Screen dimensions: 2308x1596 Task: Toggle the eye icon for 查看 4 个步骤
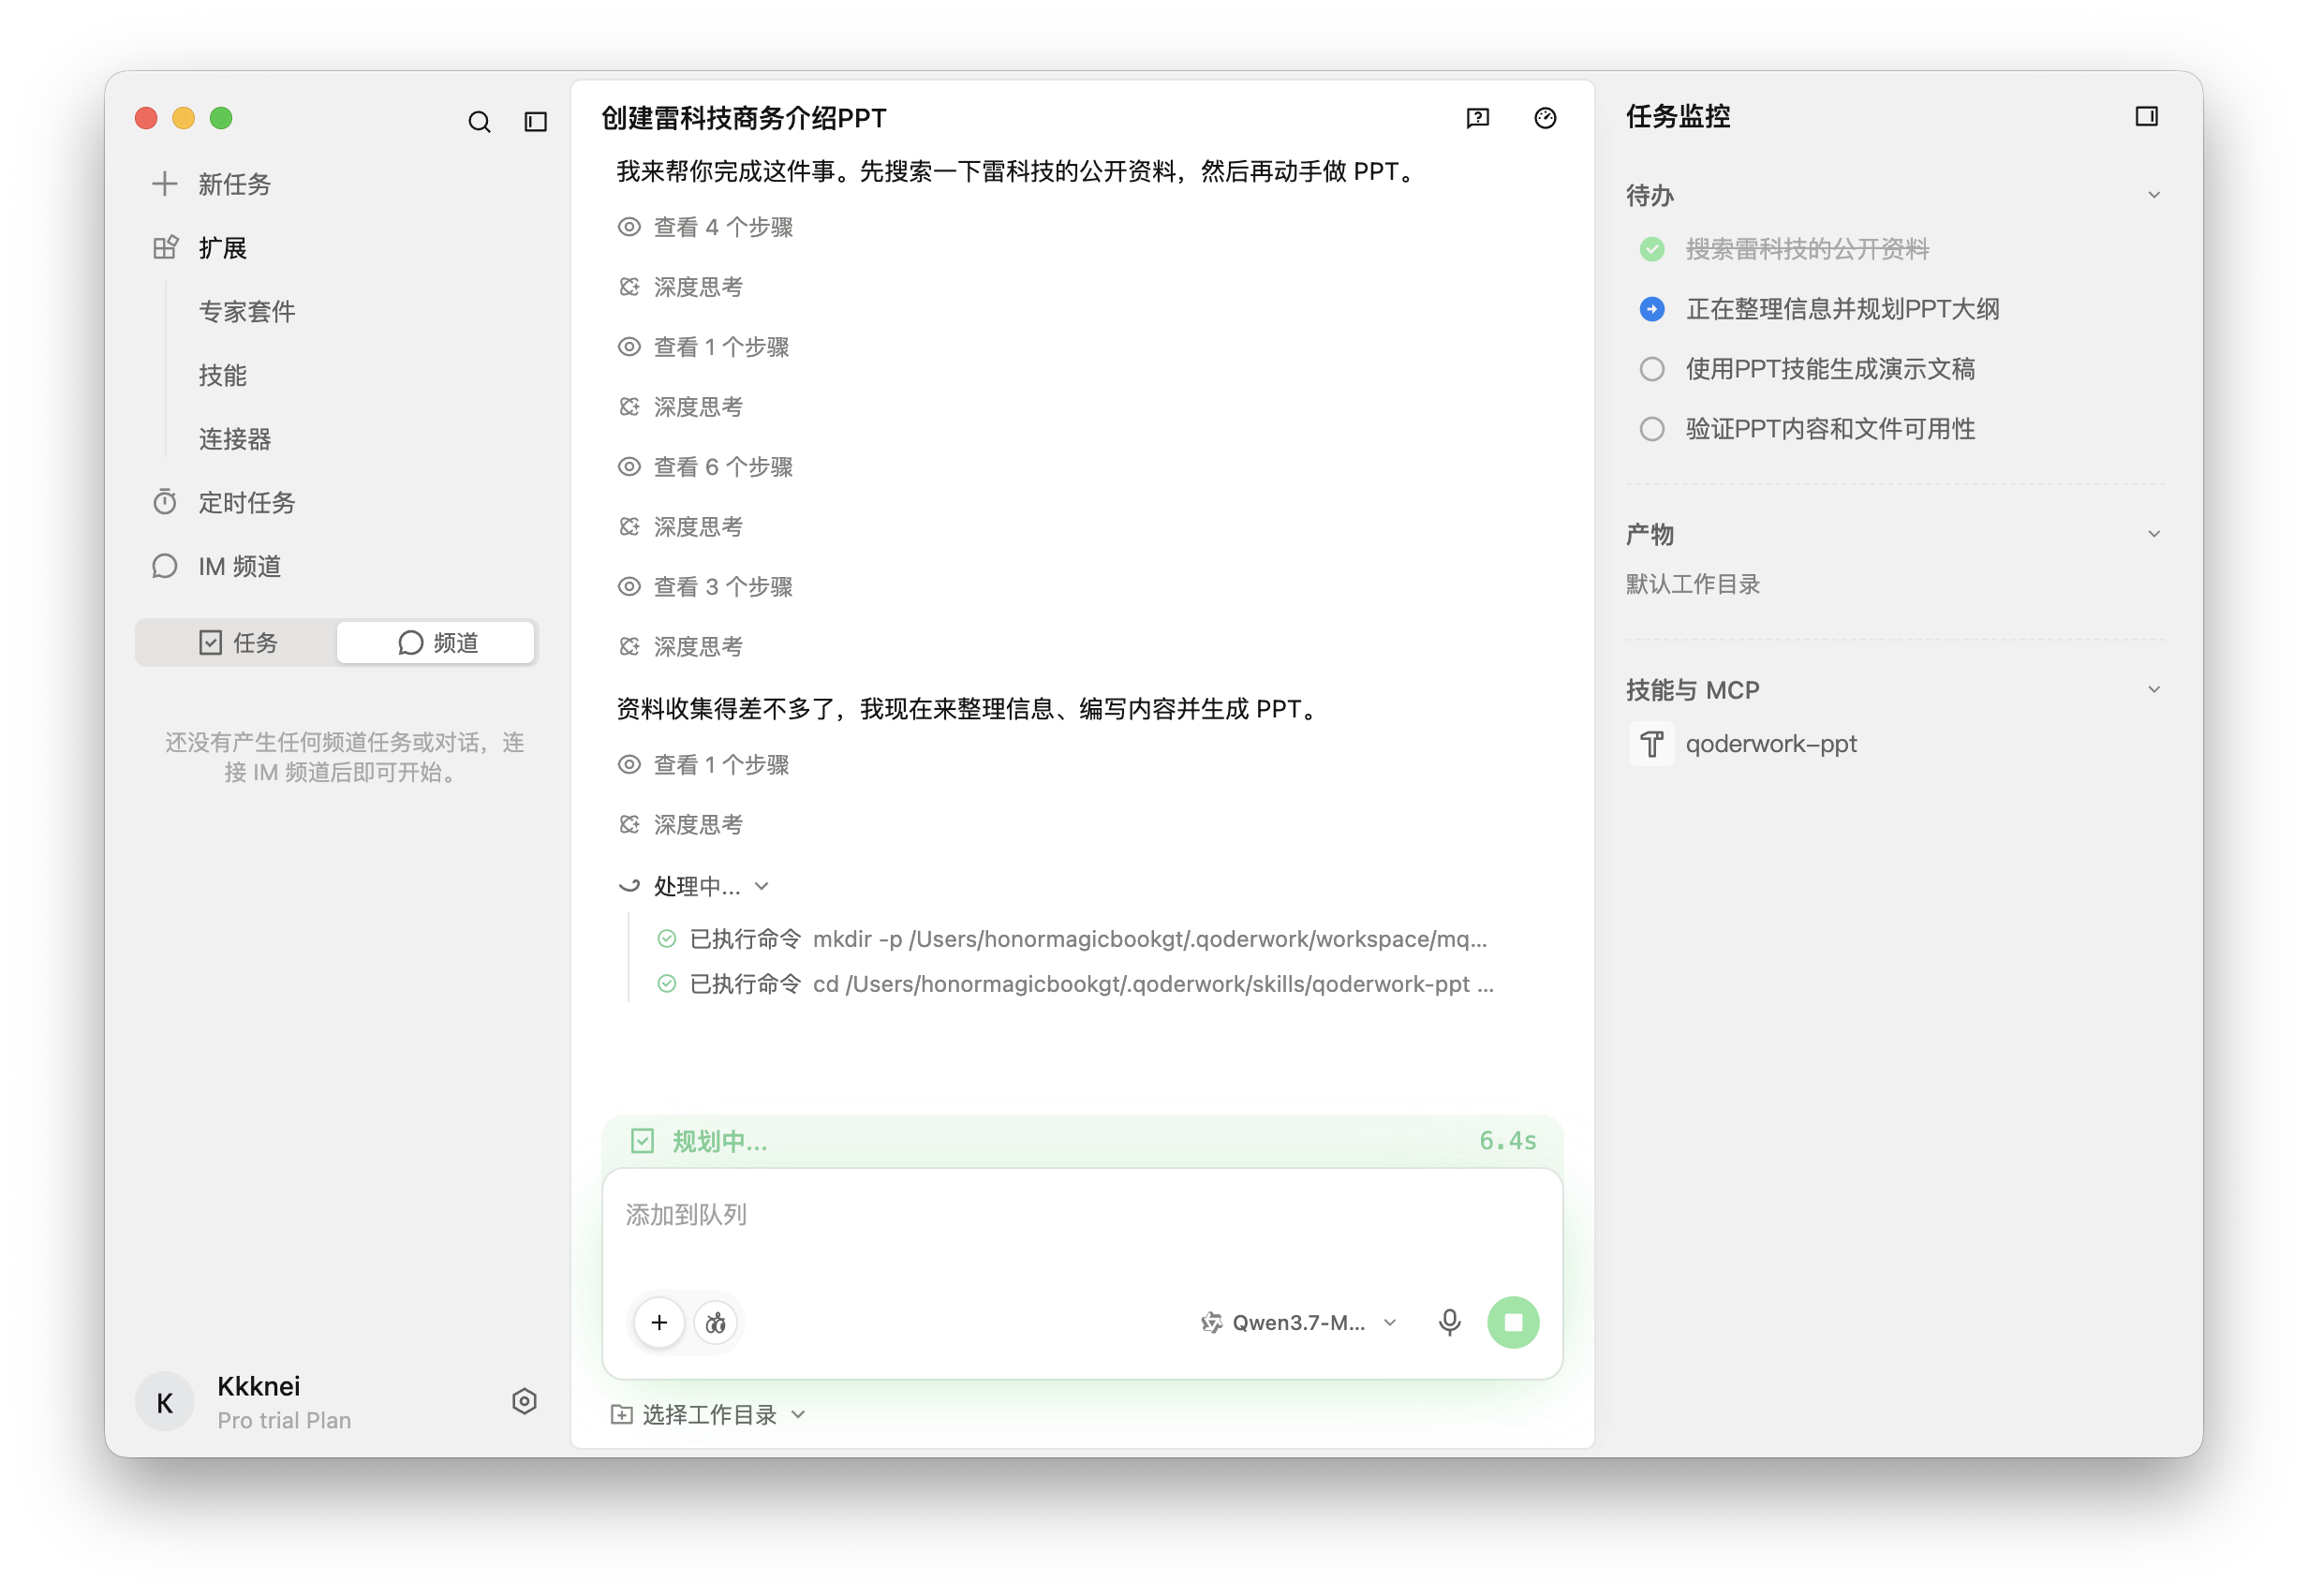click(629, 227)
